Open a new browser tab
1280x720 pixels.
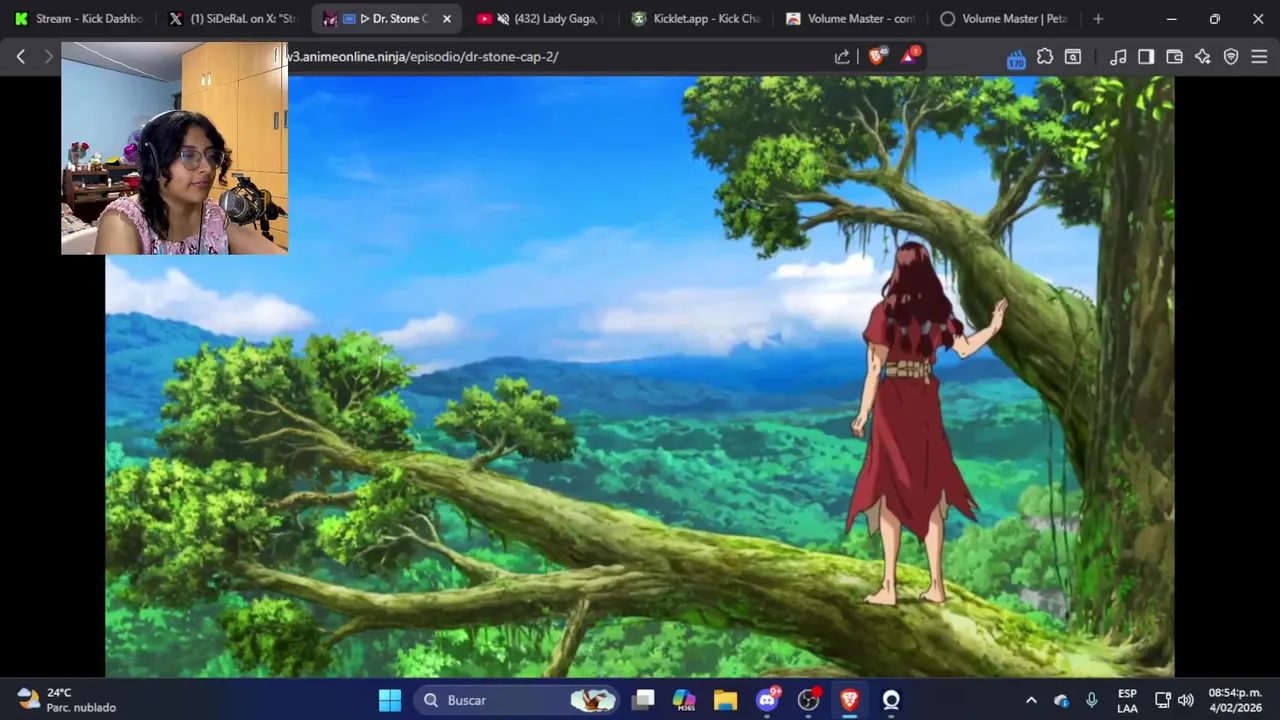click(x=1098, y=19)
